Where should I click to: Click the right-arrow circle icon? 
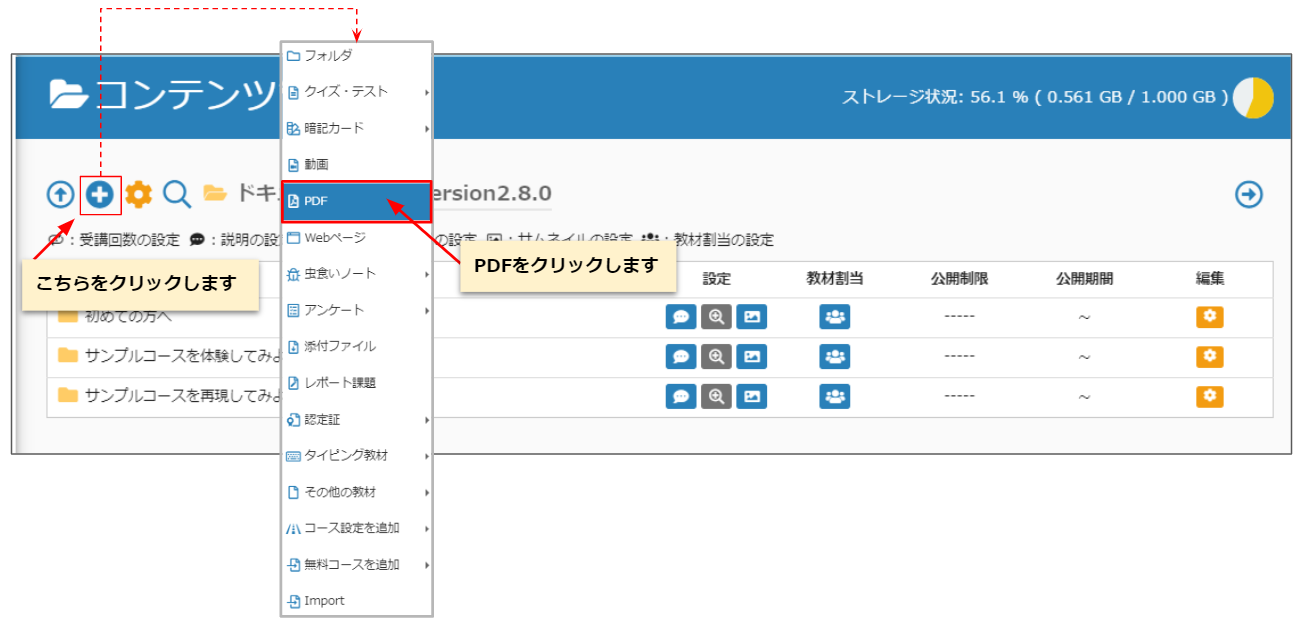(x=1249, y=194)
